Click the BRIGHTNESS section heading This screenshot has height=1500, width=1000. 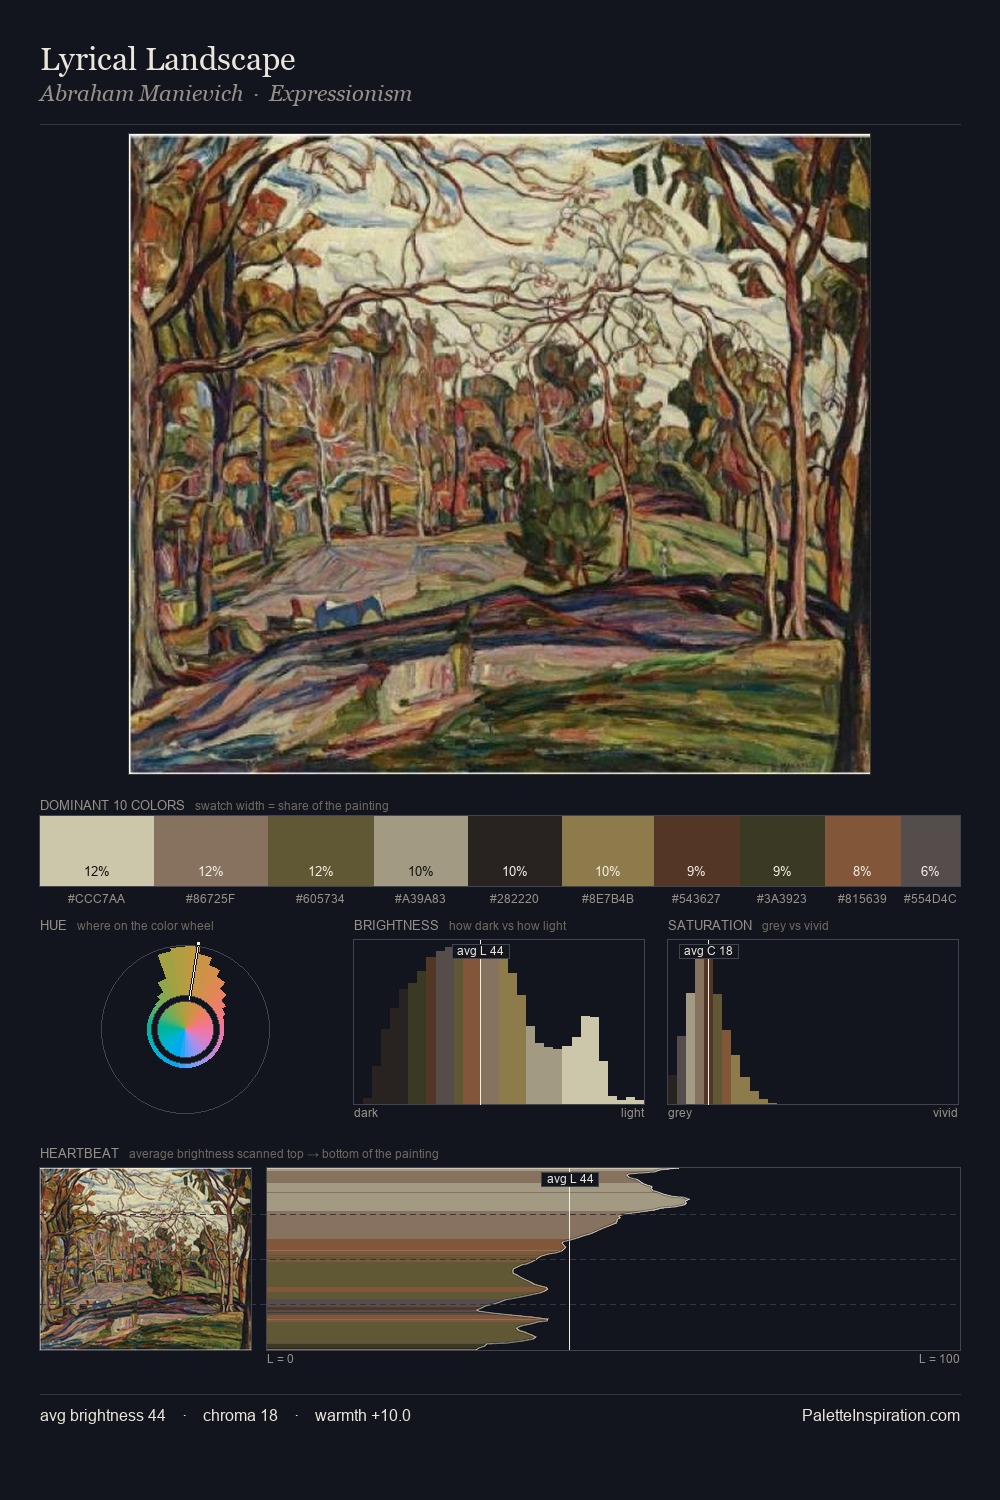(x=396, y=925)
